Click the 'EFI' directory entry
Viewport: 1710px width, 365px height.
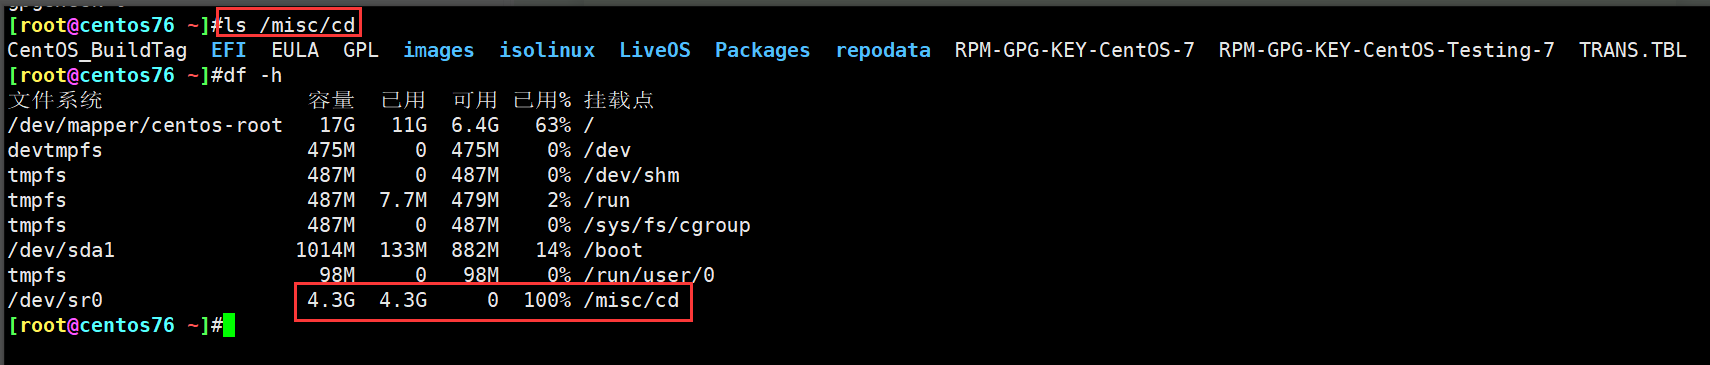(x=229, y=50)
